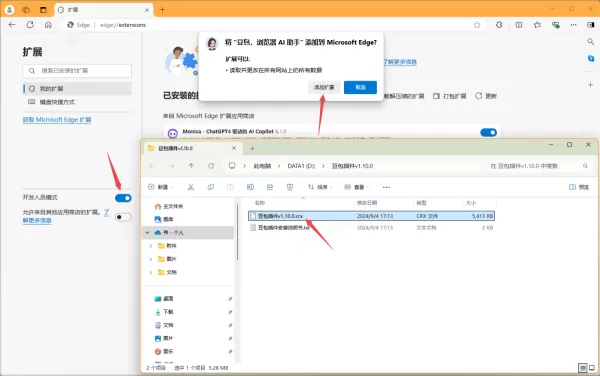Click This PC in Explorer breadcrumb
Screen dimensions: 600x376
pos(262,166)
